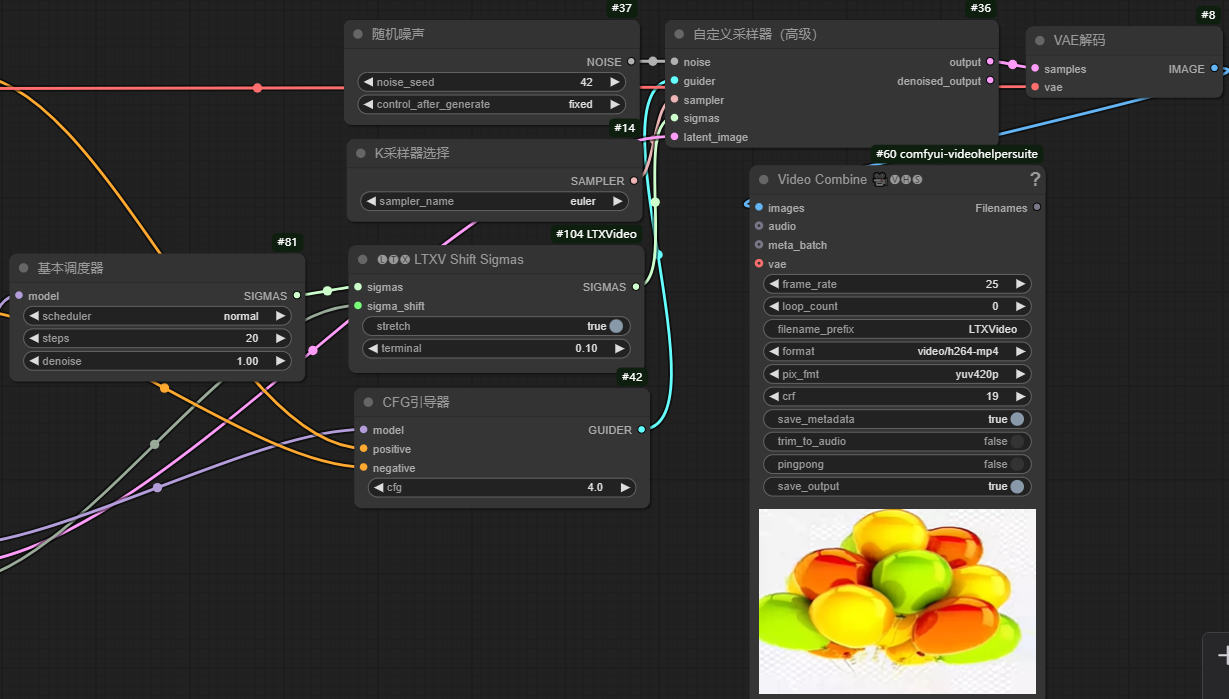Screen dimensions: 1229x699
Task: Click the images input port on Video Combine
Action: click(759, 208)
